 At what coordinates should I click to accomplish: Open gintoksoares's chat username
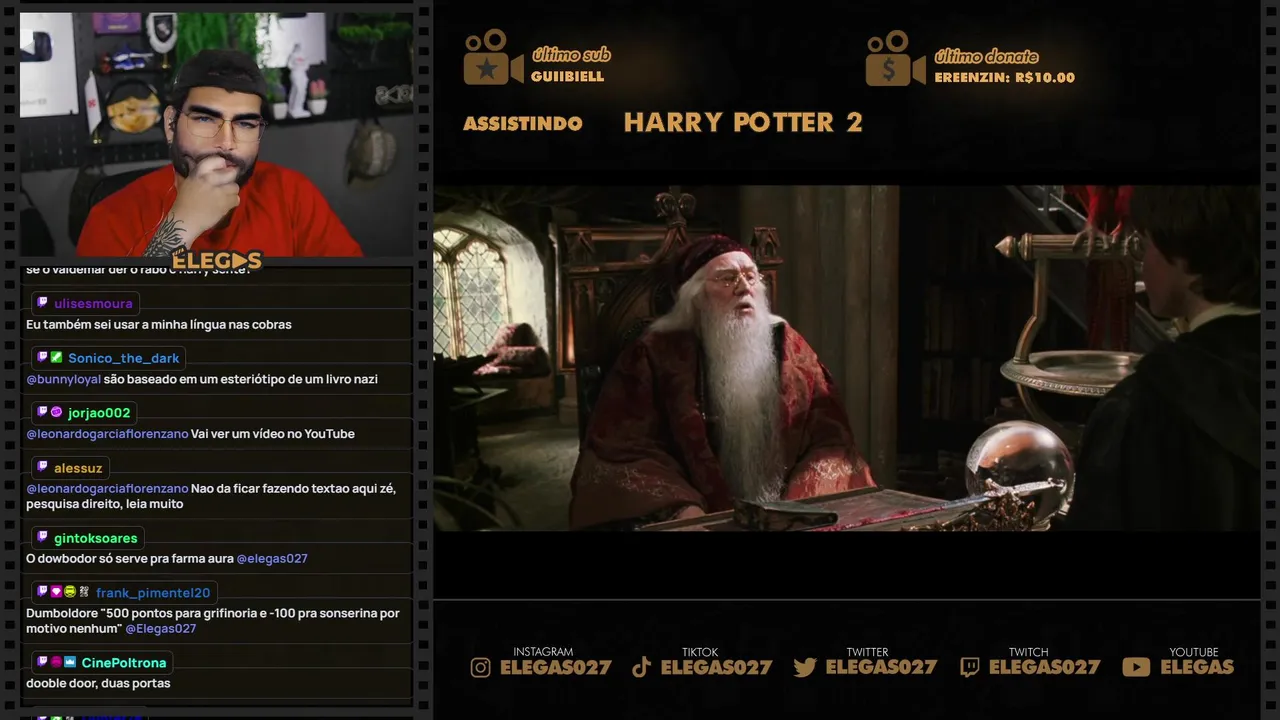(96, 538)
